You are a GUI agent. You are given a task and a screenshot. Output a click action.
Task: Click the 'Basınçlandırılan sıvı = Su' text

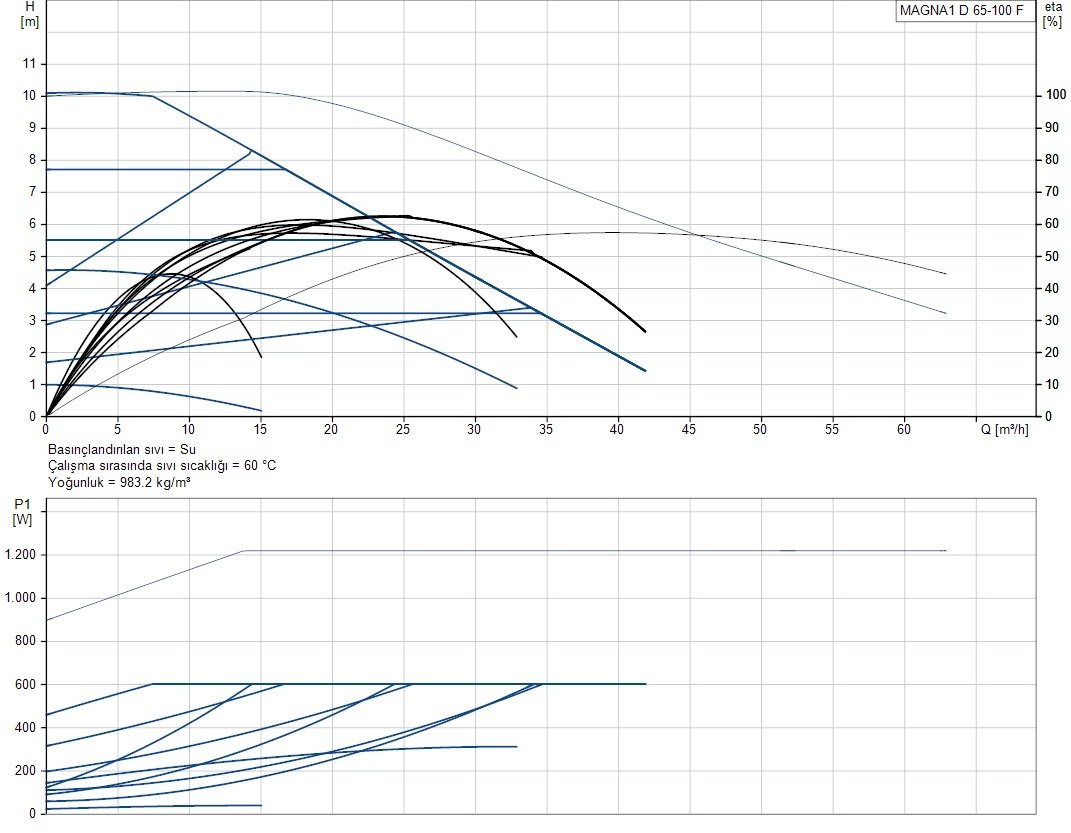(x=122, y=449)
